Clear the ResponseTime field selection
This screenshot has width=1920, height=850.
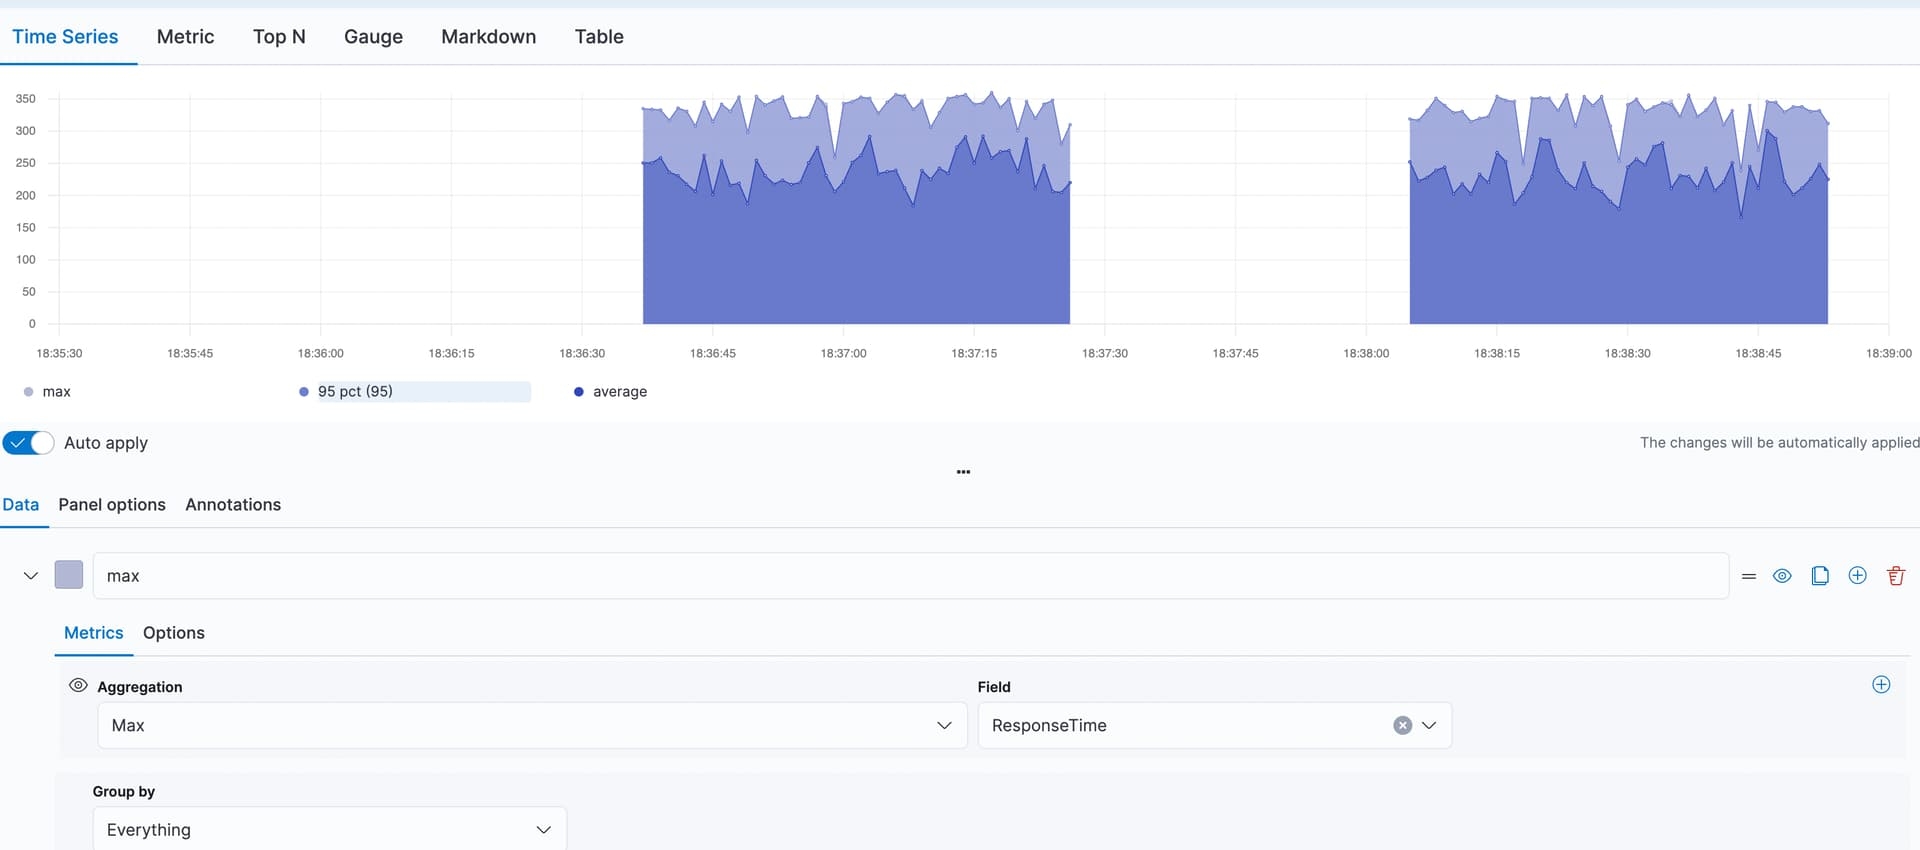(1403, 726)
